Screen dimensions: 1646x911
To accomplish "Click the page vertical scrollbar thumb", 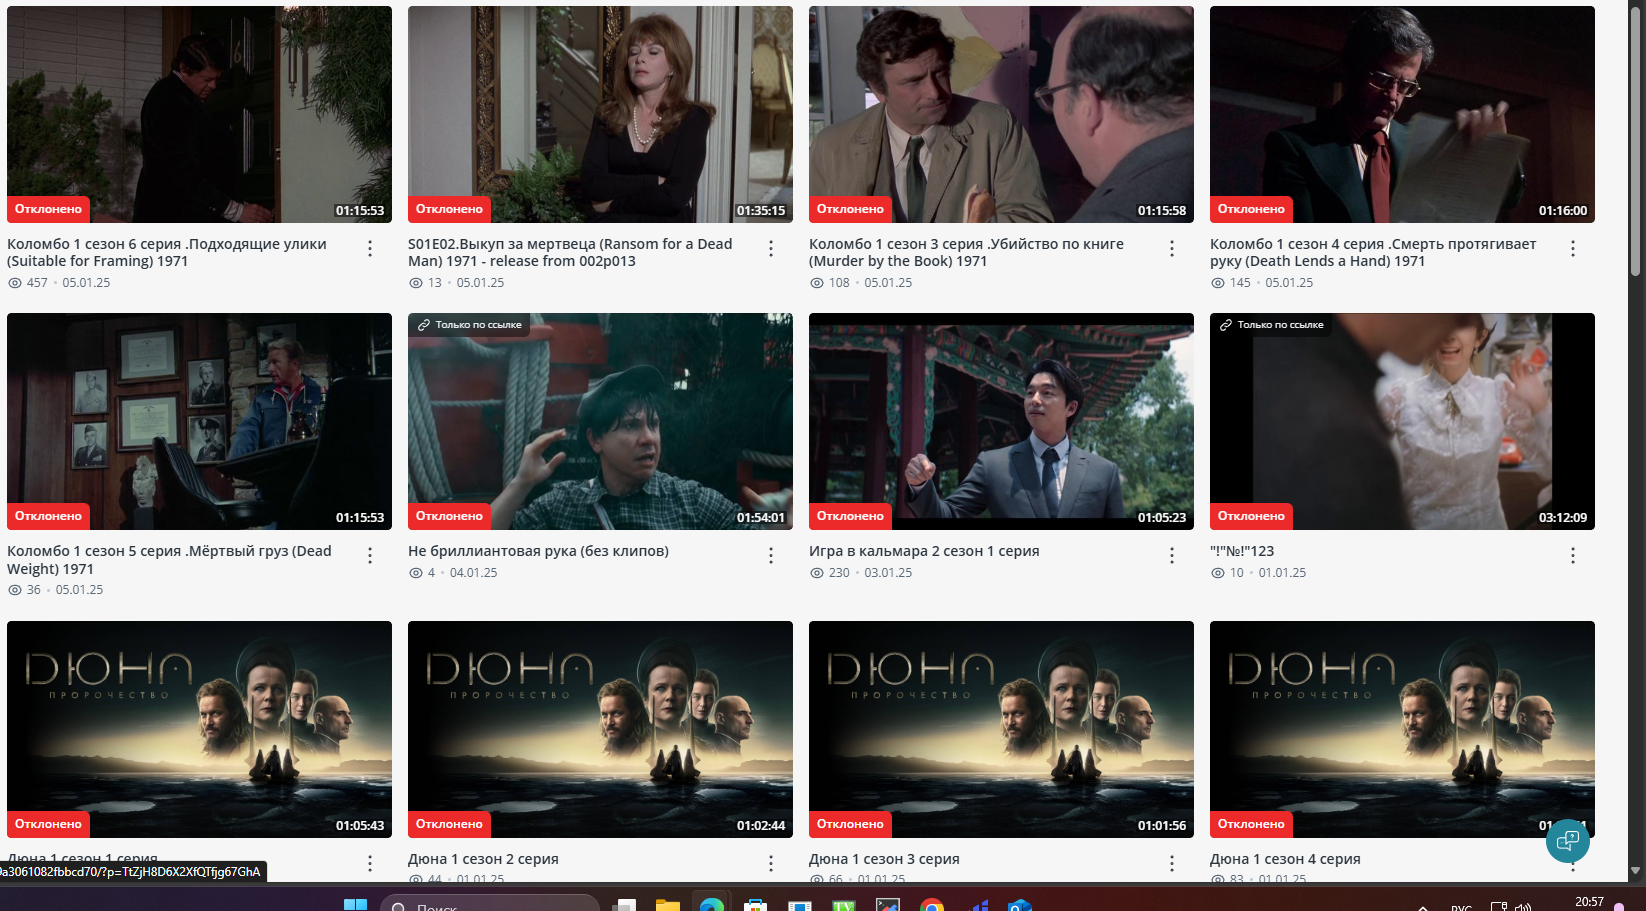I will pos(1636,140).
